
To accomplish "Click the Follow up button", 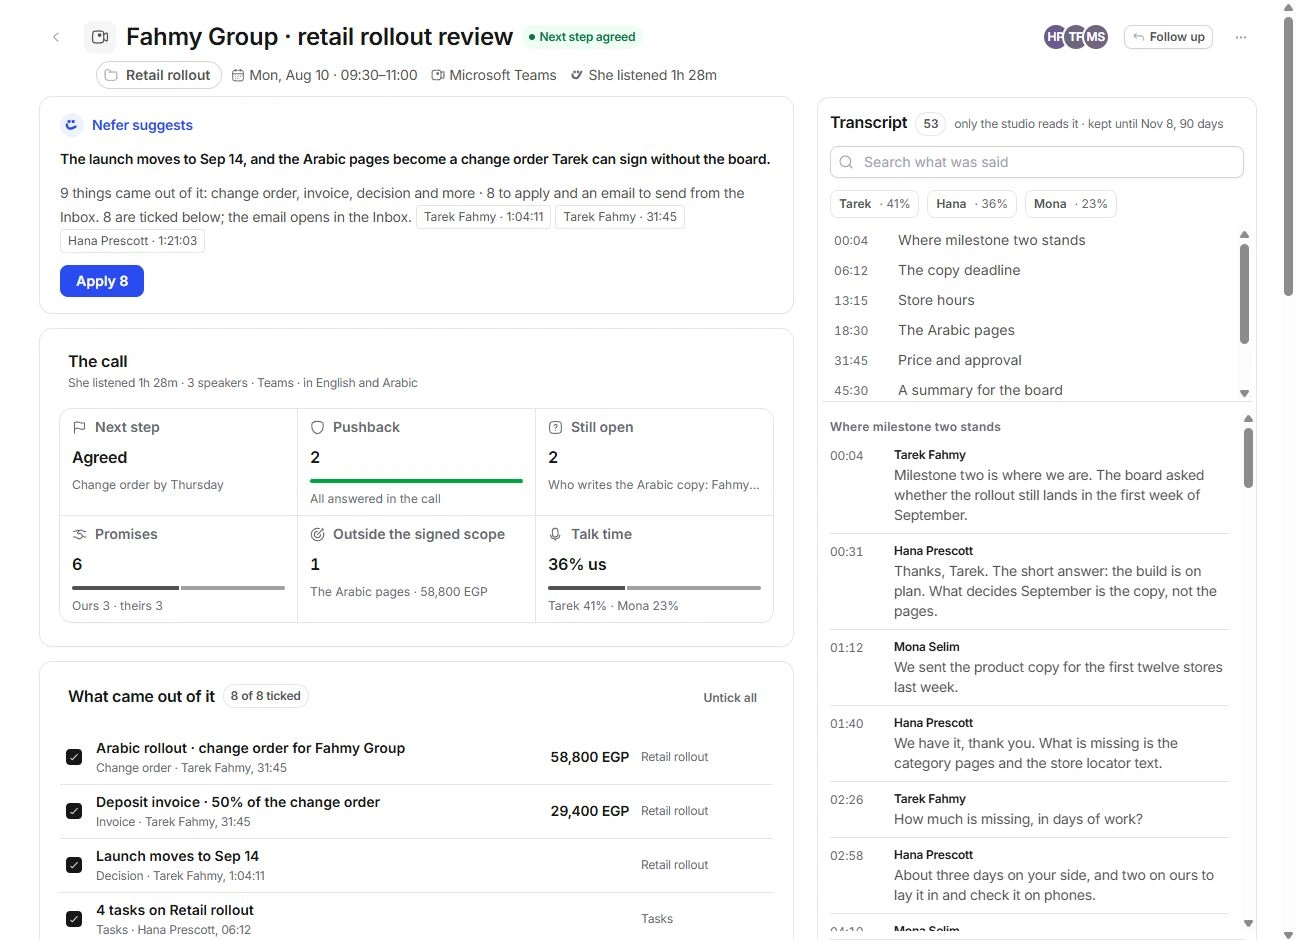I will click(1168, 37).
